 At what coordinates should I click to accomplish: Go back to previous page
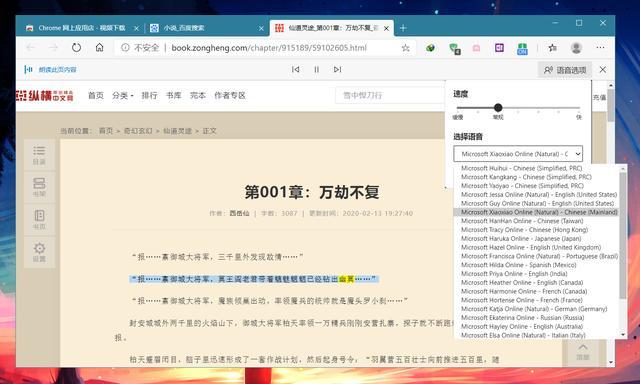tap(31, 48)
